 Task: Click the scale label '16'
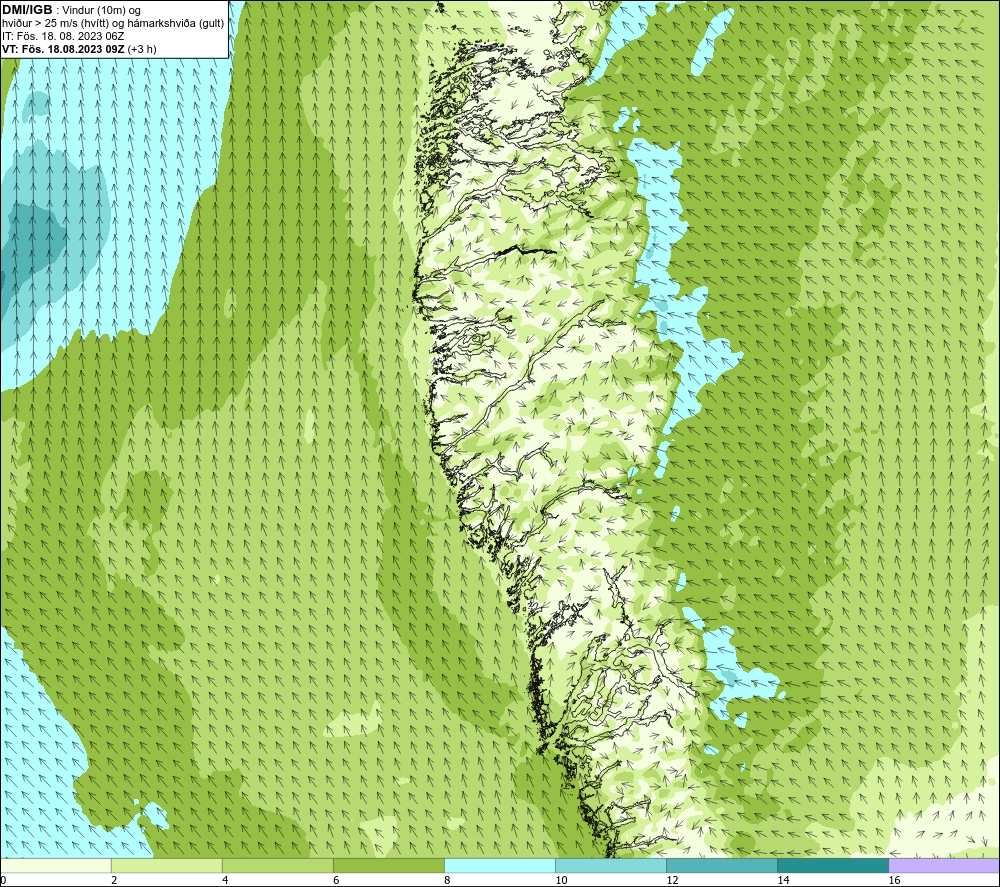[894, 880]
